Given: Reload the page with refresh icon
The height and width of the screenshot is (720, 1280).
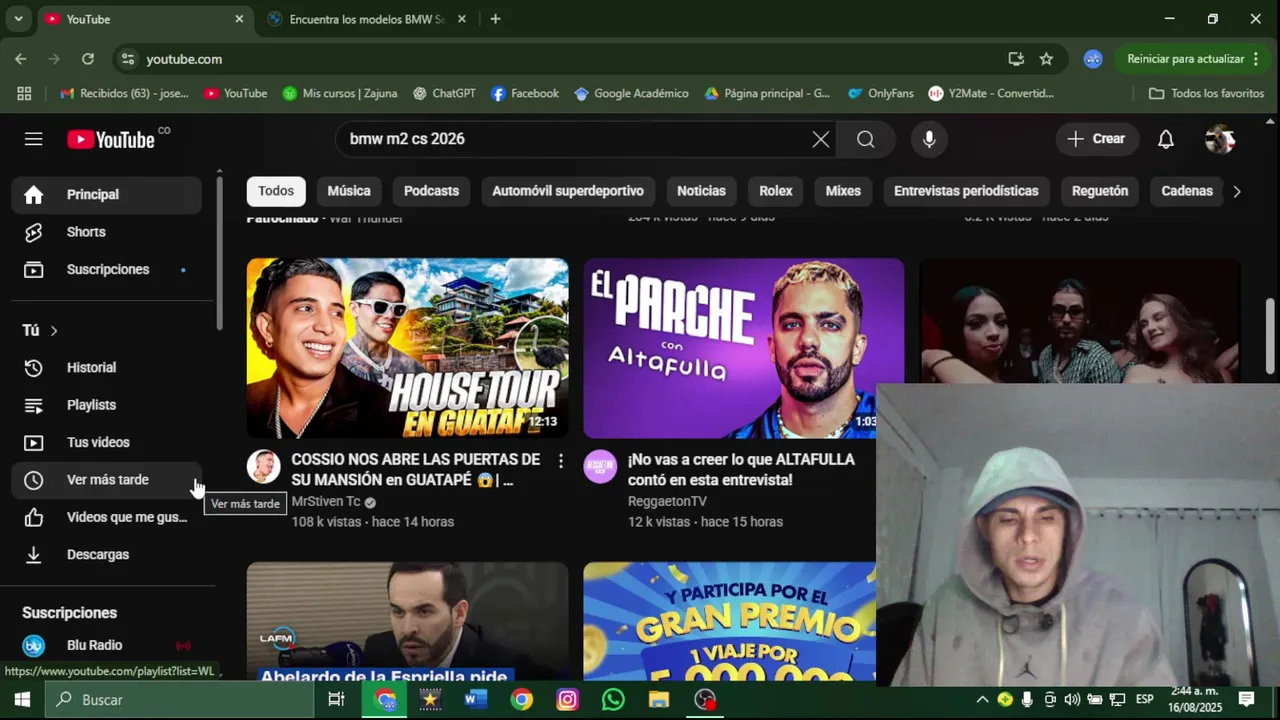Looking at the screenshot, I should pyautogui.click(x=88, y=59).
